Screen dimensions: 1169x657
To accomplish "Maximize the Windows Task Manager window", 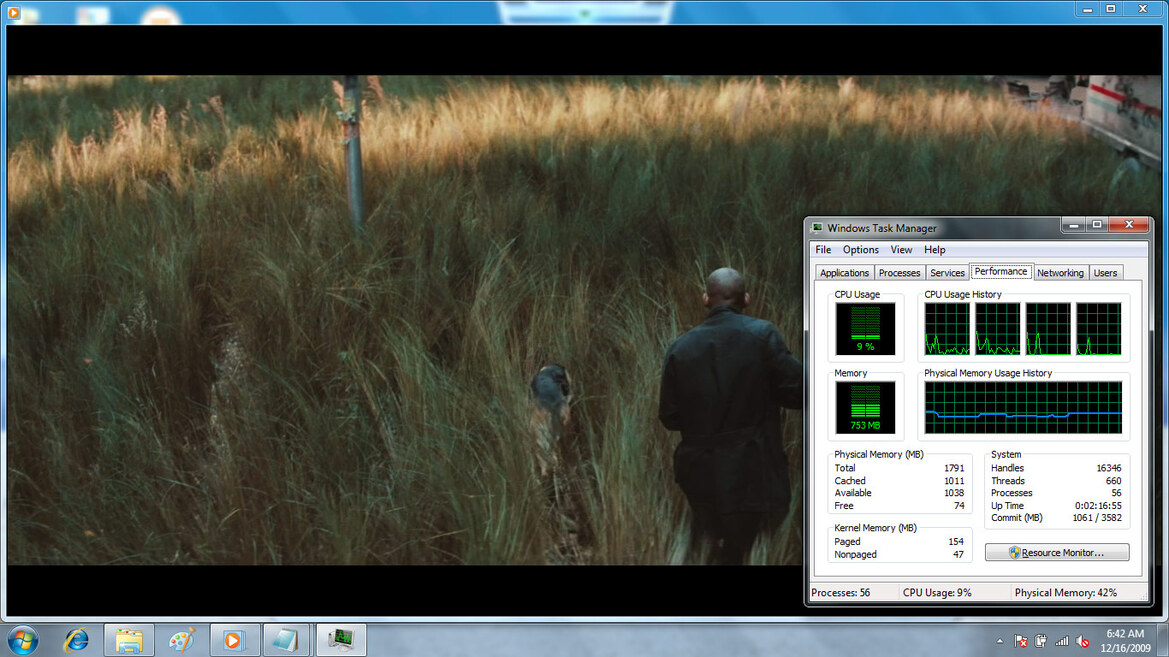I will click(1097, 224).
